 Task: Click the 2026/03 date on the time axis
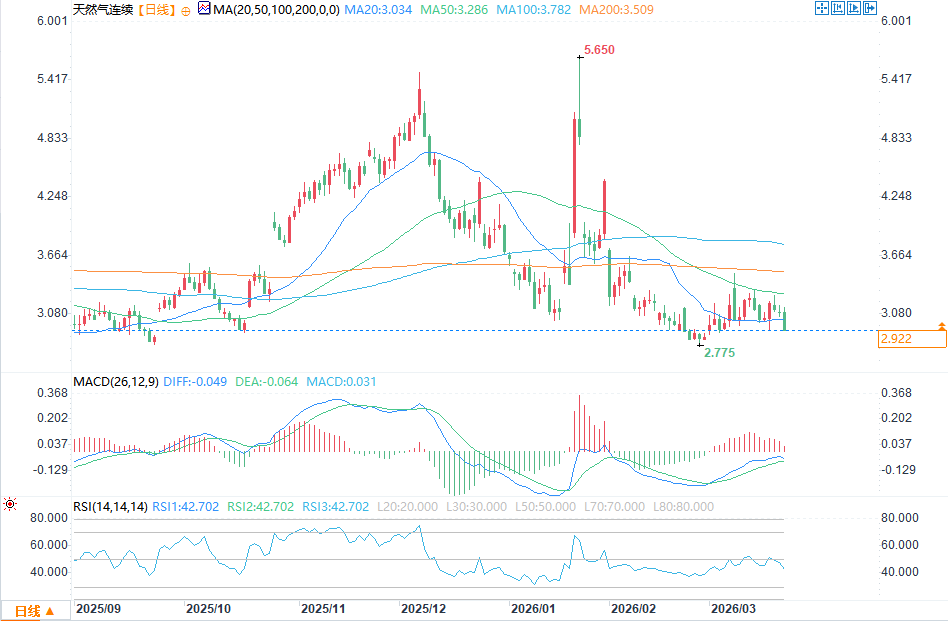[733, 608]
